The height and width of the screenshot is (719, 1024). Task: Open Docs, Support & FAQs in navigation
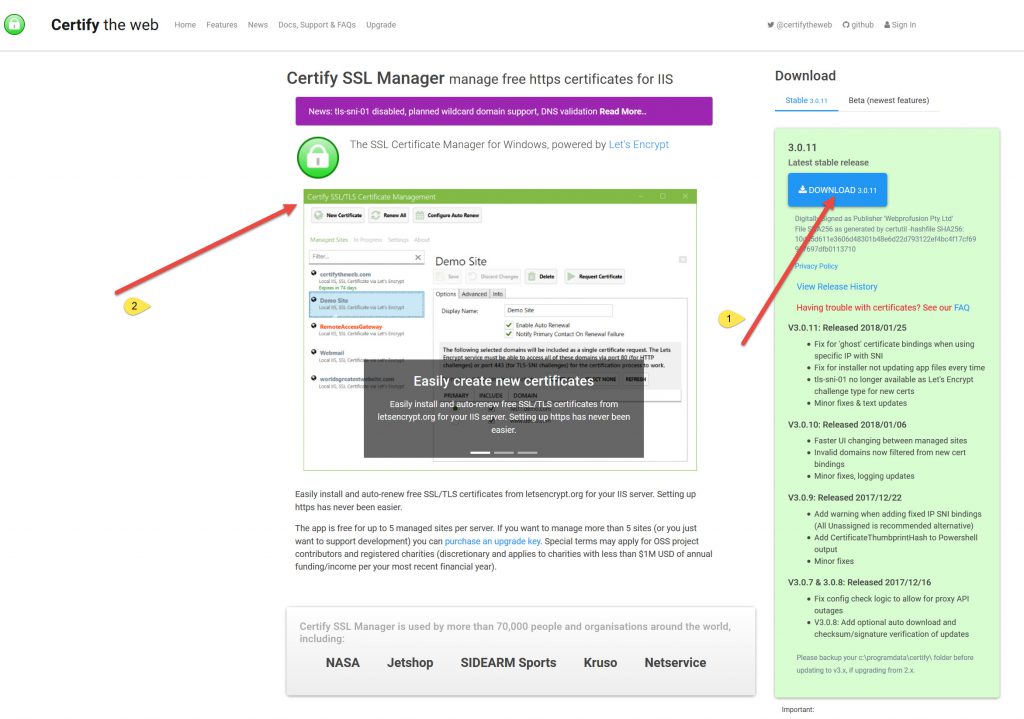317,25
